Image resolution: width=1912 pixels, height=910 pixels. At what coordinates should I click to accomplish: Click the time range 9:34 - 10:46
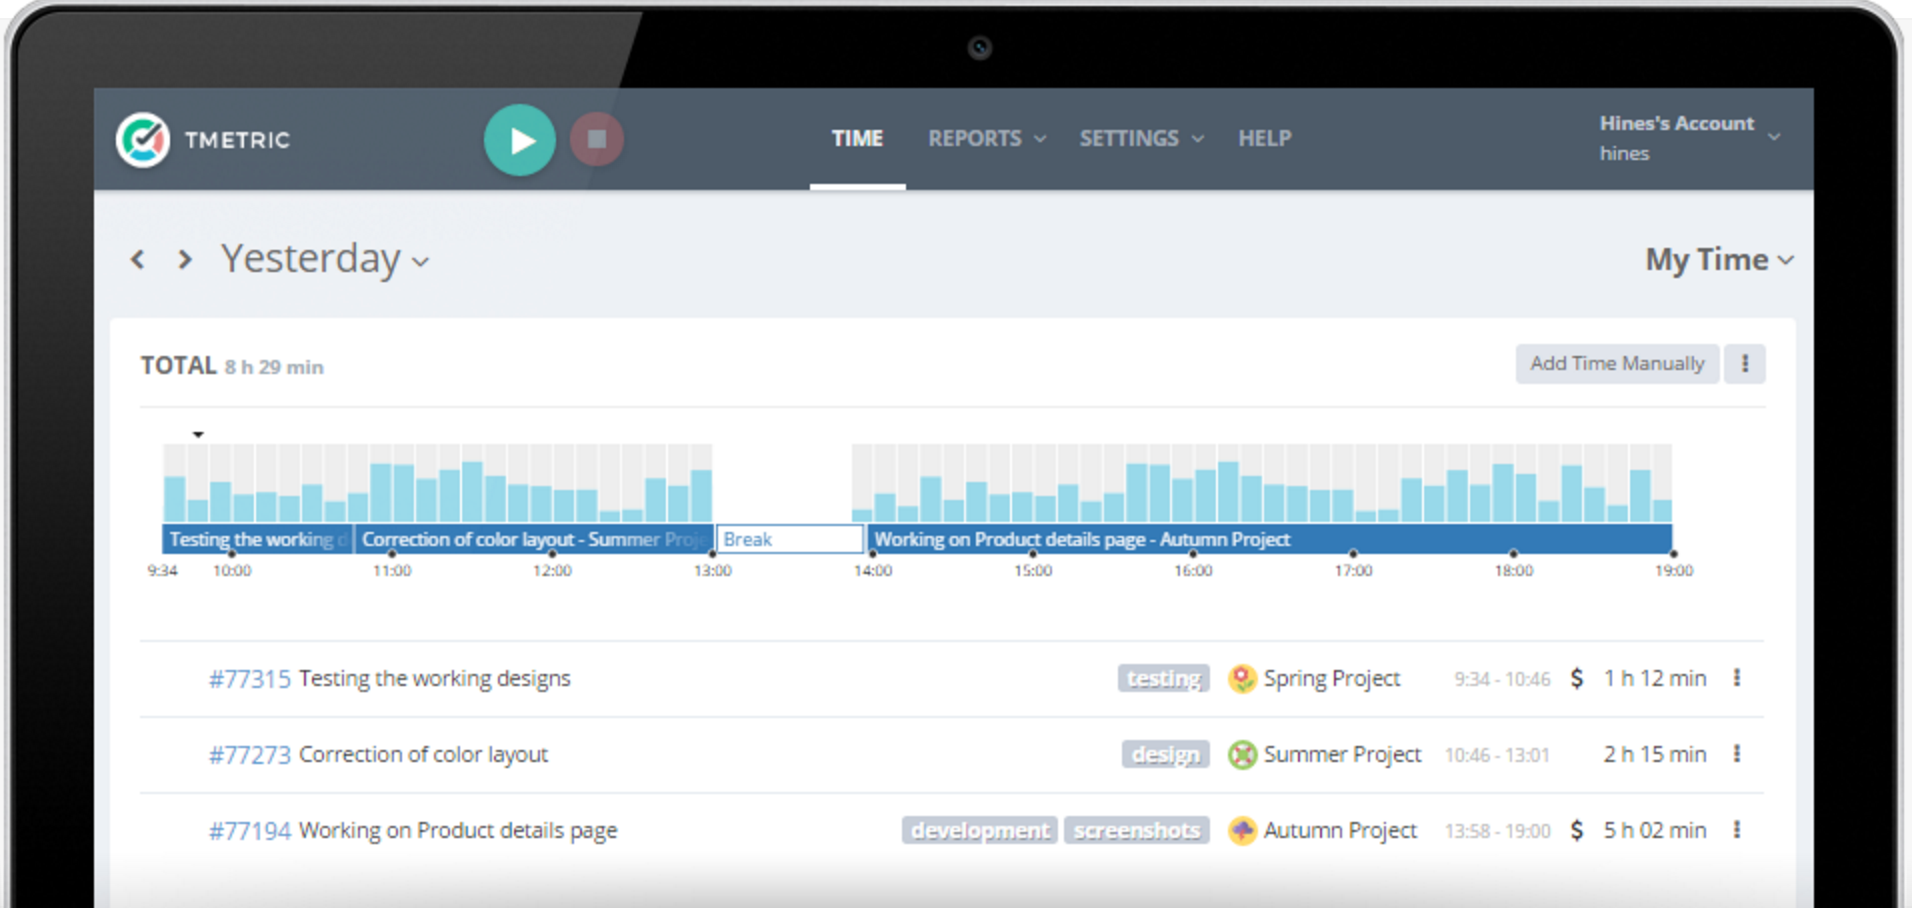tap(1502, 679)
